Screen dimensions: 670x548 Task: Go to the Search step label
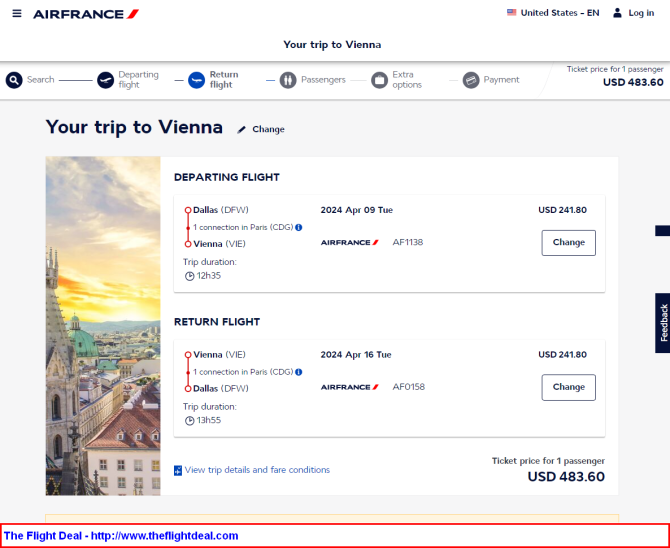(x=41, y=80)
